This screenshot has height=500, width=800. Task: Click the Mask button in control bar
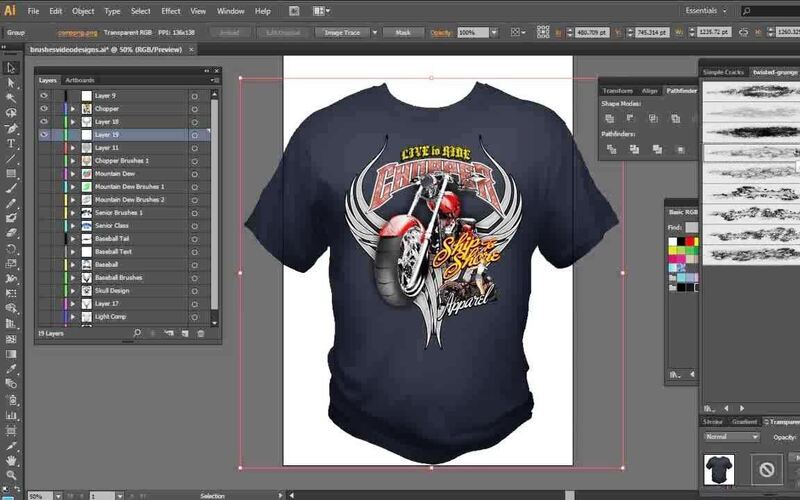(403, 32)
